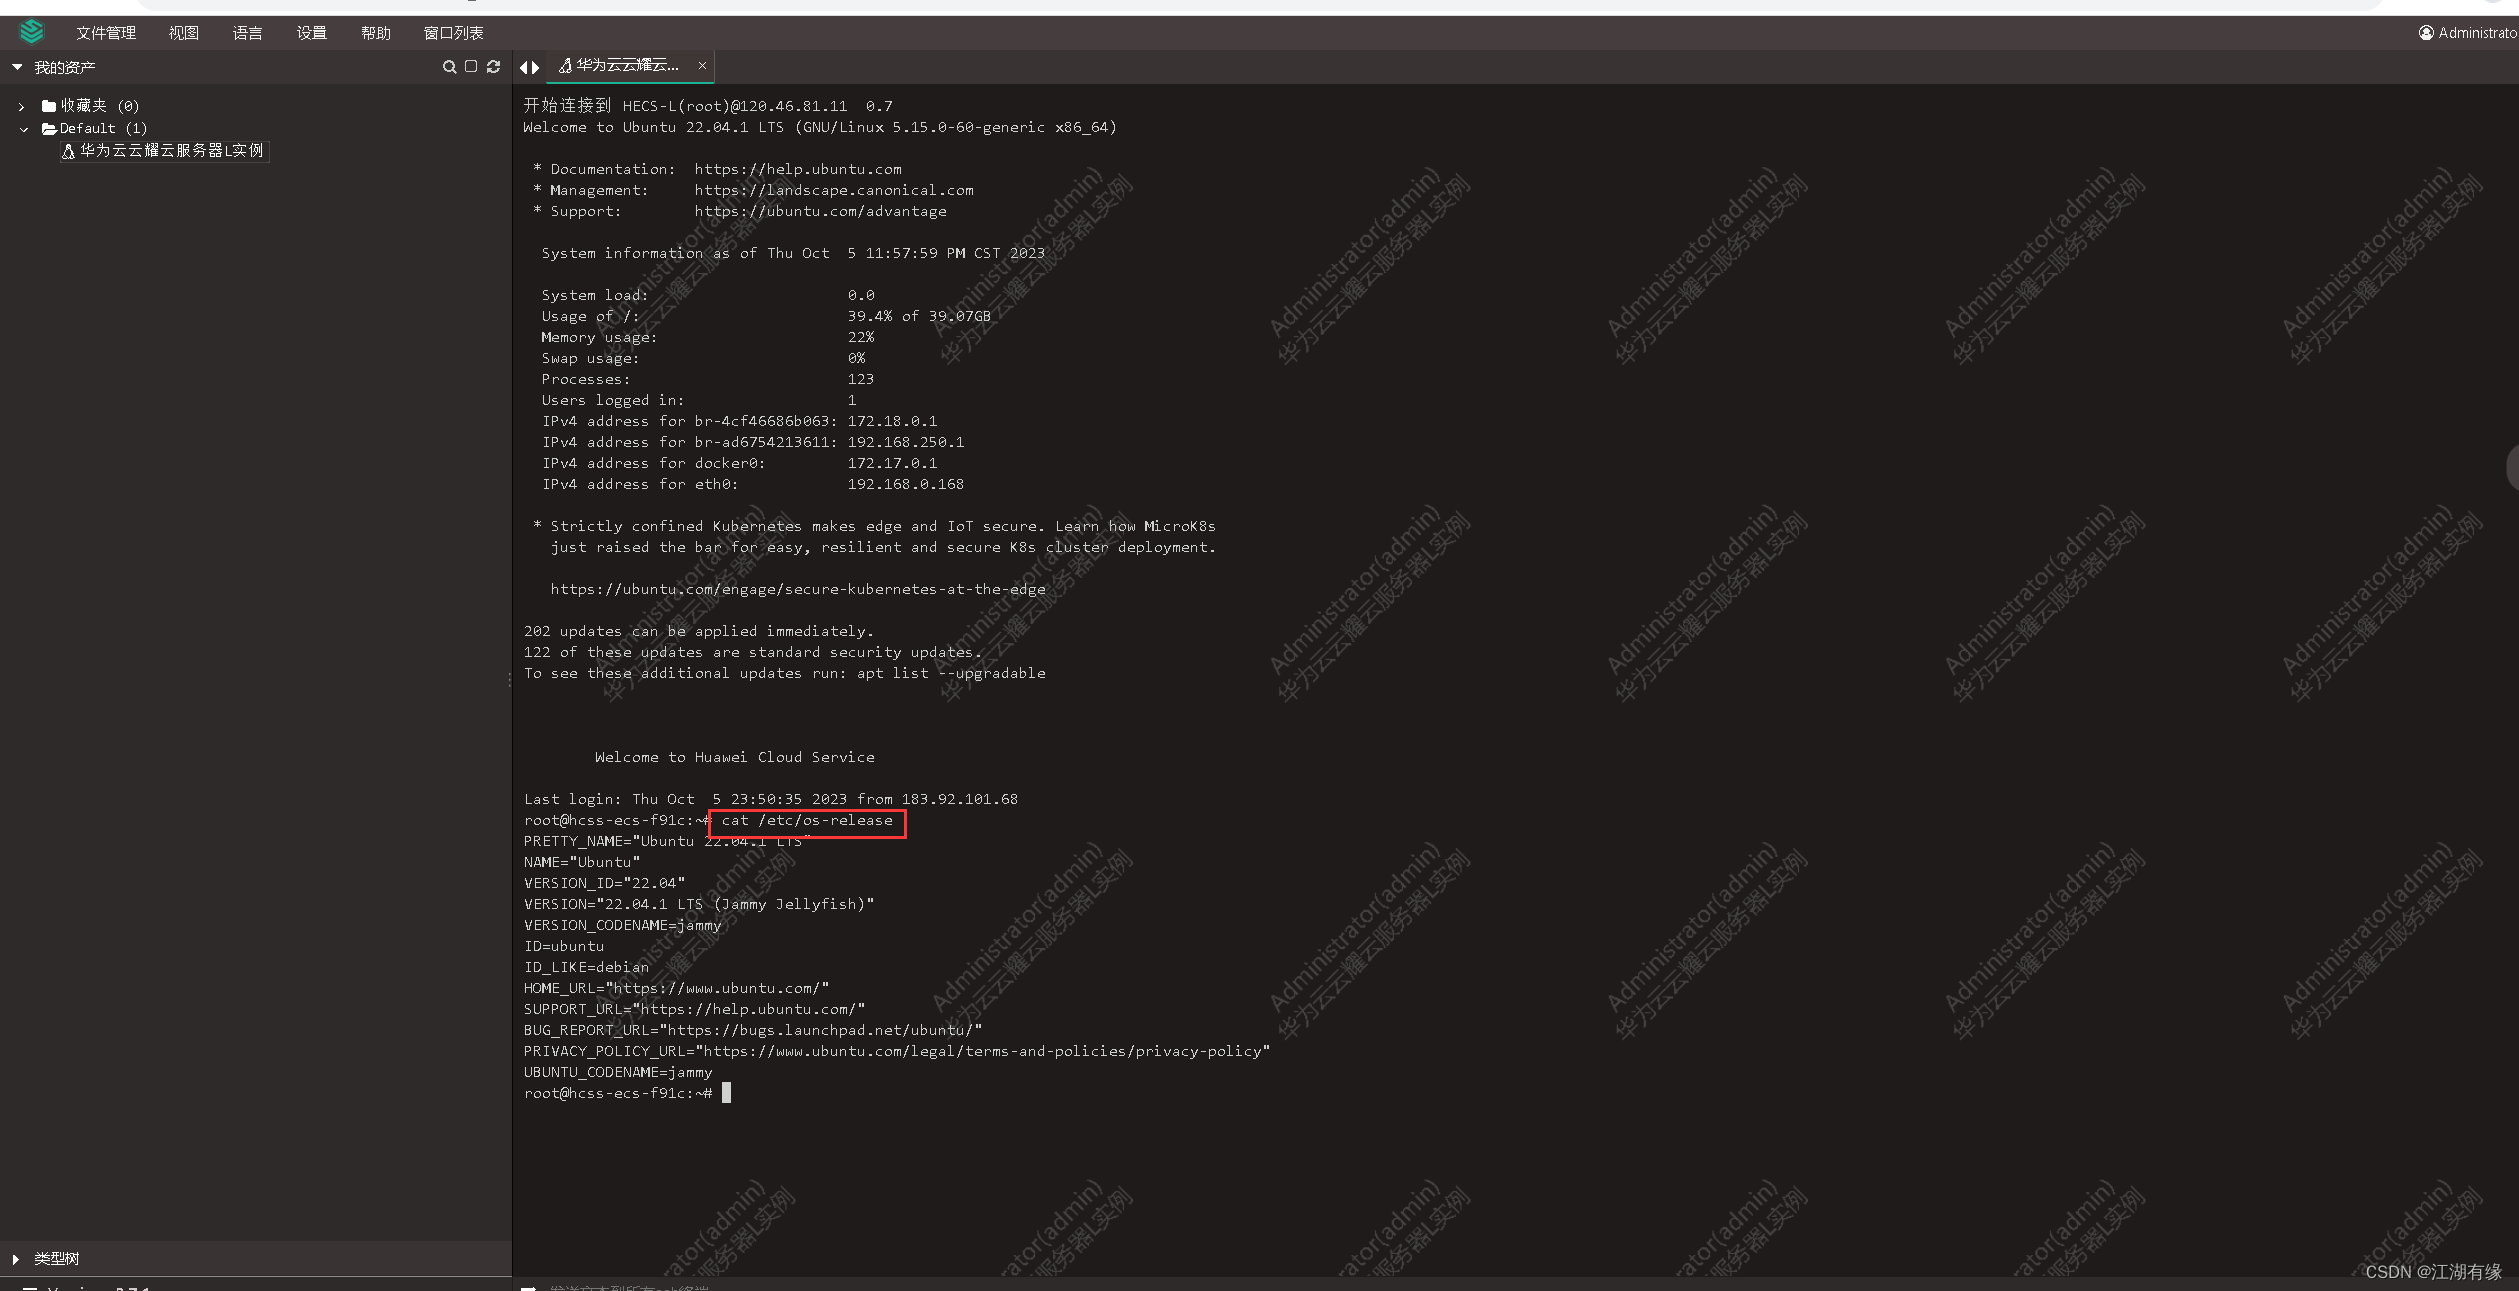
Task: Collapse the Default (1) folder arrow
Action: pos(24,129)
